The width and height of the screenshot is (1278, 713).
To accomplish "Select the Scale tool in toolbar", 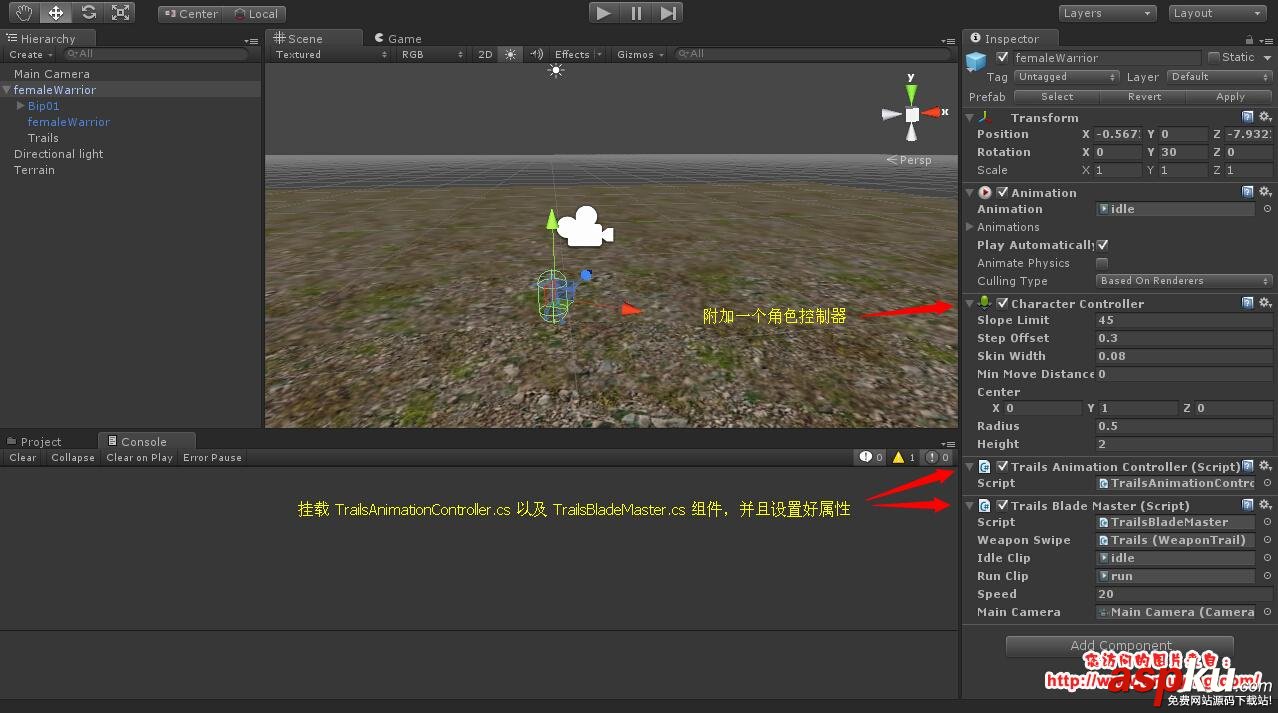I will (x=120, y=13).
